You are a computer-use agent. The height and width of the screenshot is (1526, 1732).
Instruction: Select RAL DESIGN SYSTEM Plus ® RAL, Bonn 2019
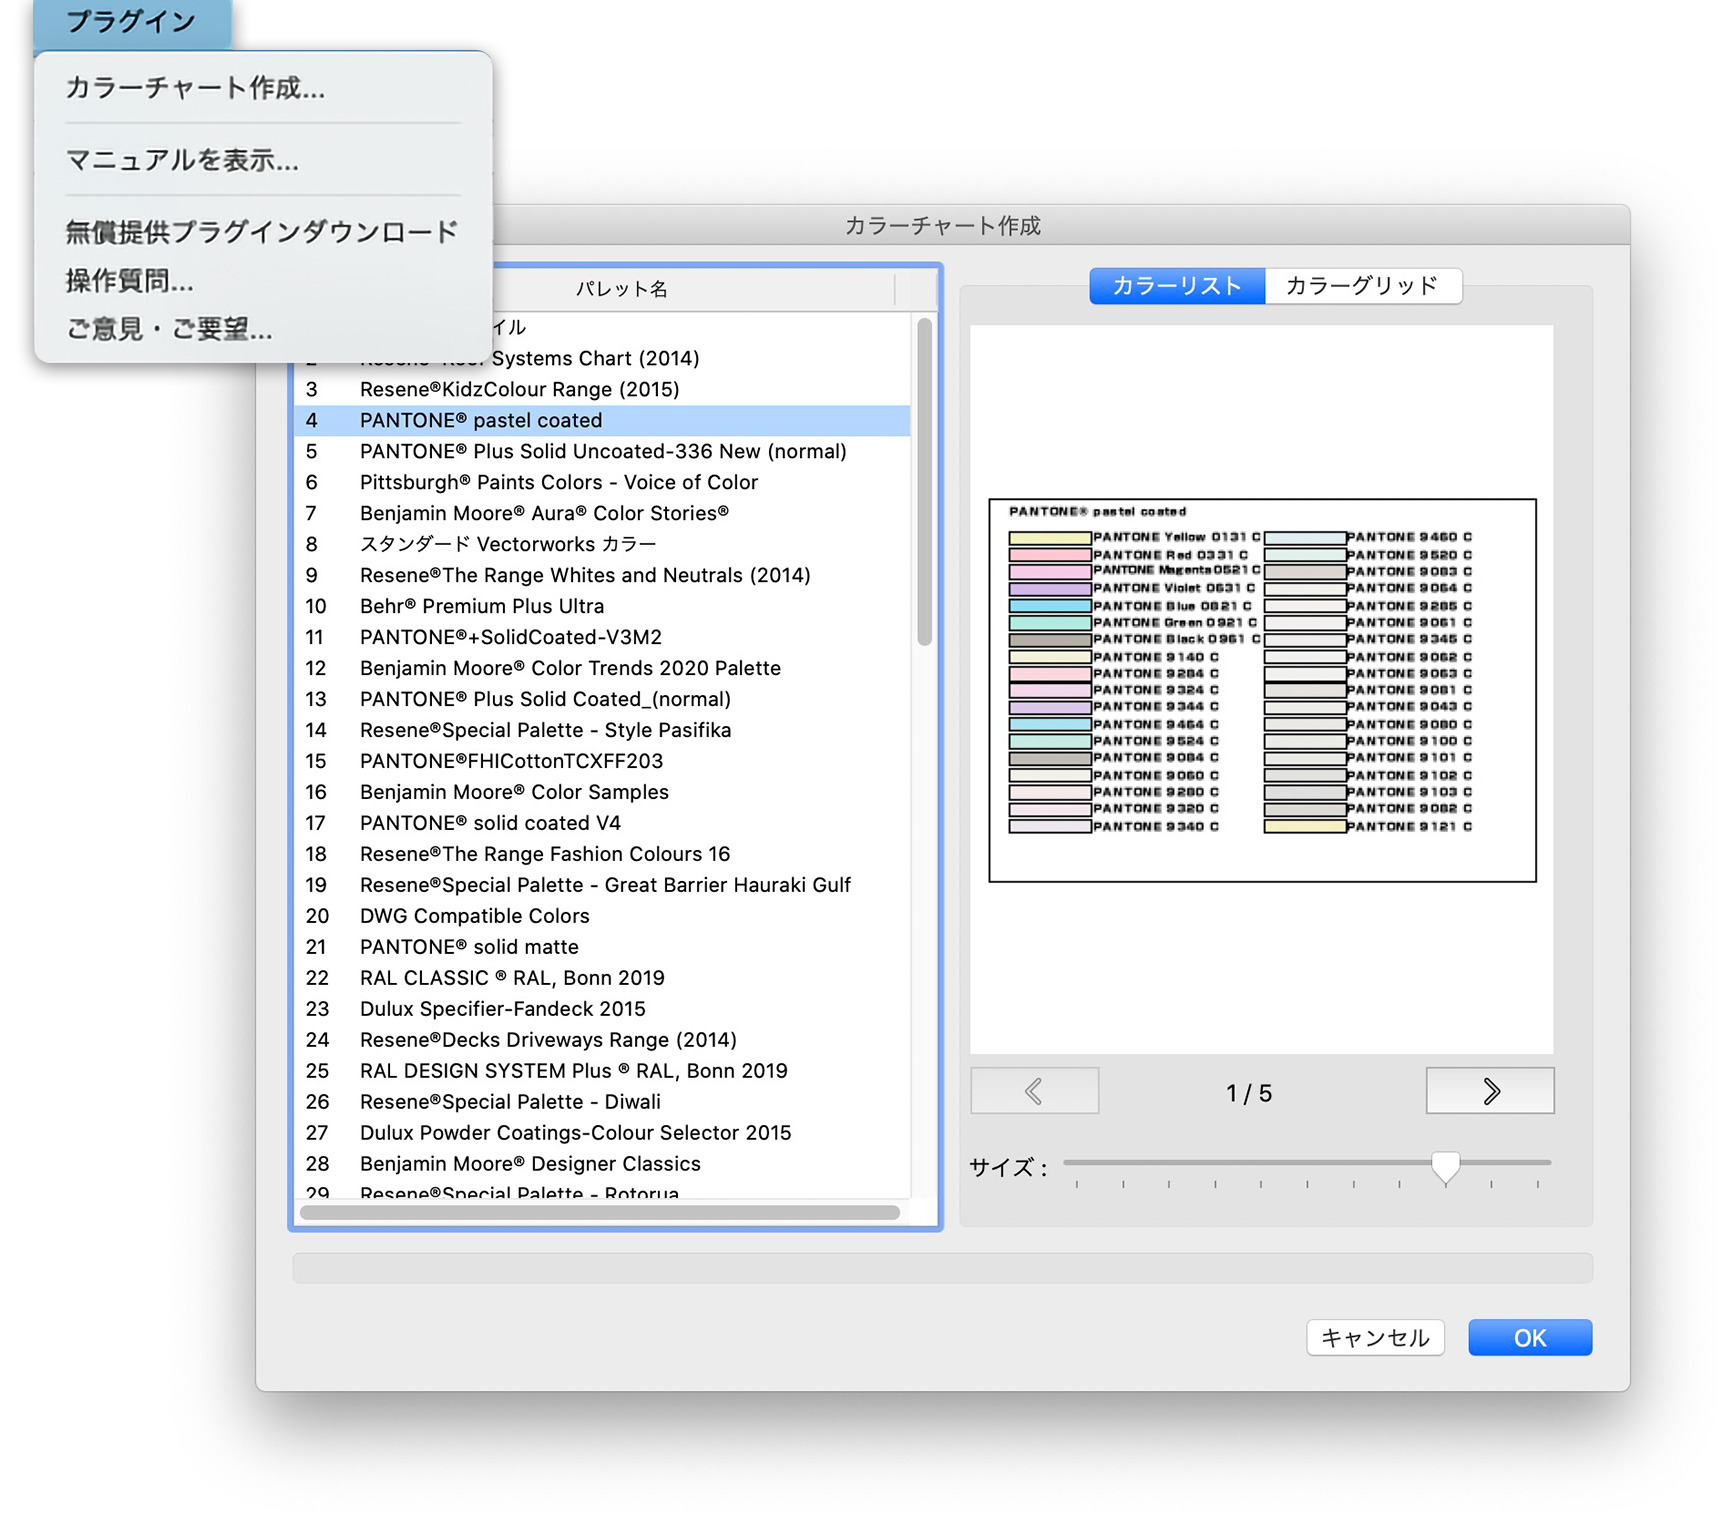click(602, 1072)
